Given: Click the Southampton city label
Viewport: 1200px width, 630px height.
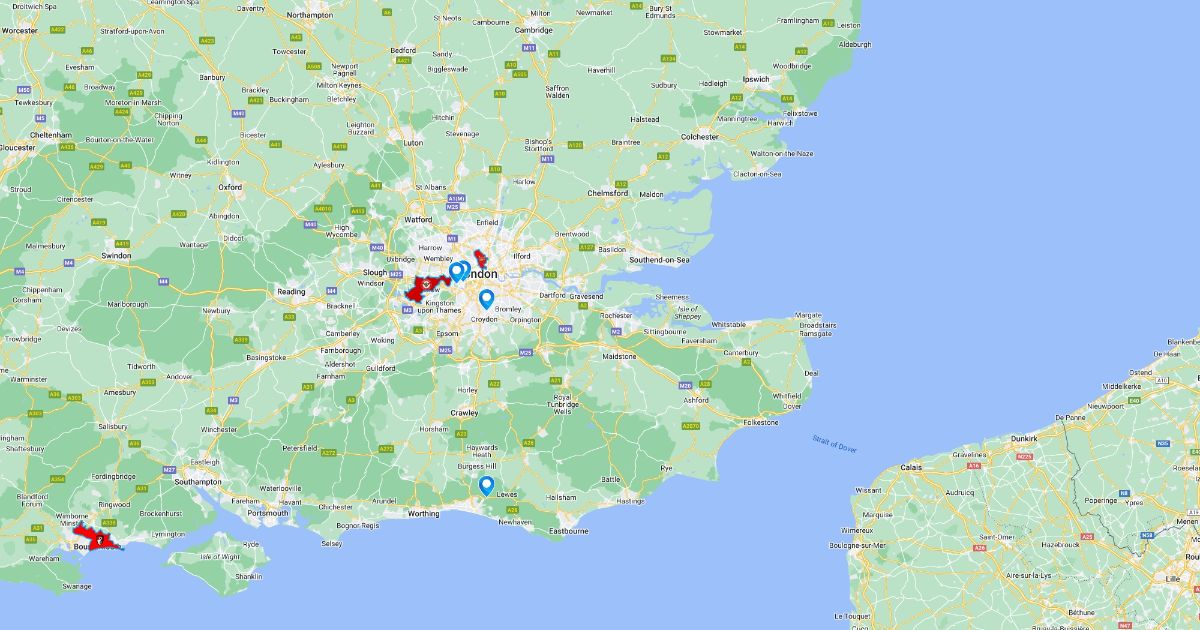Looking at the screenshot, I should [196, 482].
